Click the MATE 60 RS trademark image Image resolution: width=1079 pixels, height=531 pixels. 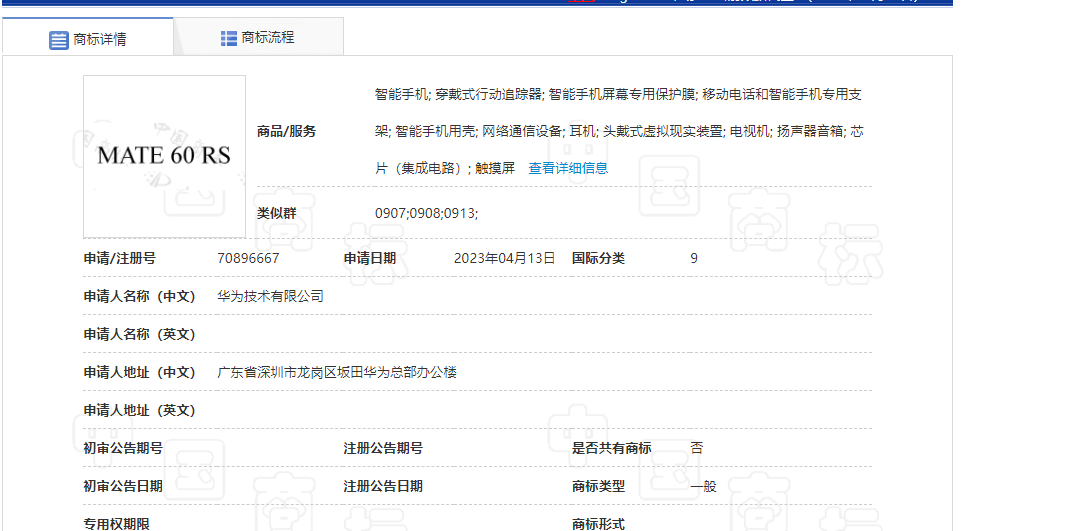click(x=164, y=156)
